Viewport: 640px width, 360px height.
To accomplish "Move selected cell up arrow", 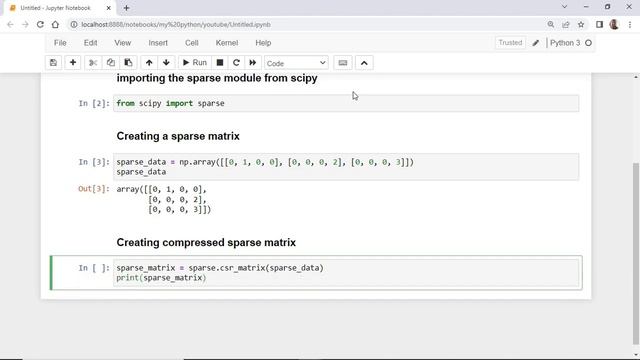I will (x=149, y=63).
